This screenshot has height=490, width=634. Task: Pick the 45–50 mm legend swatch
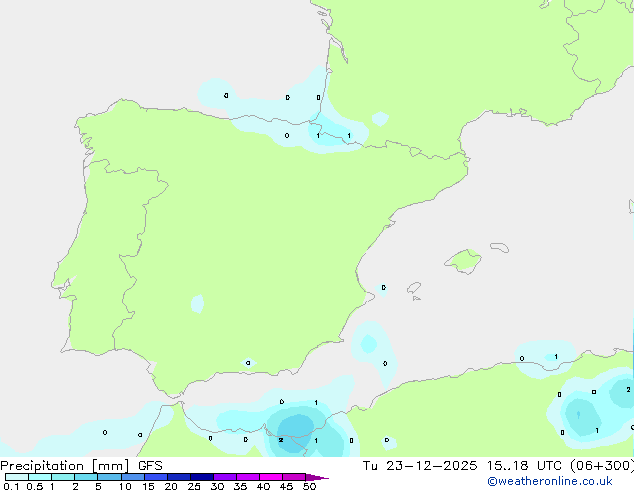click(294, 477)
